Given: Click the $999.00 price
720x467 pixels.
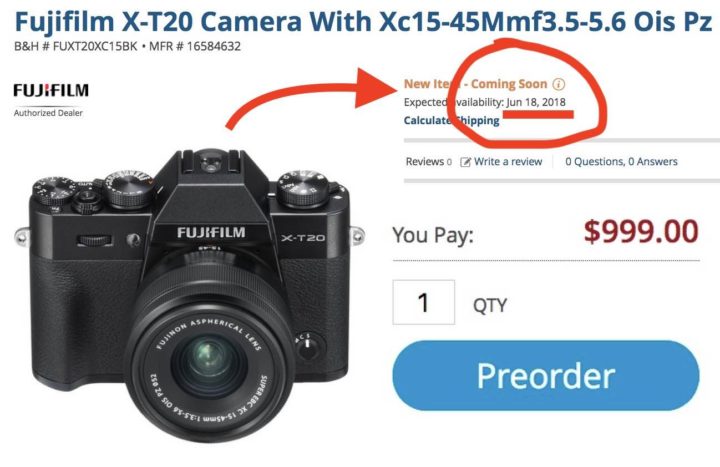Looking at the screenshot, I should pyautogui.click(x=641, y=231).
